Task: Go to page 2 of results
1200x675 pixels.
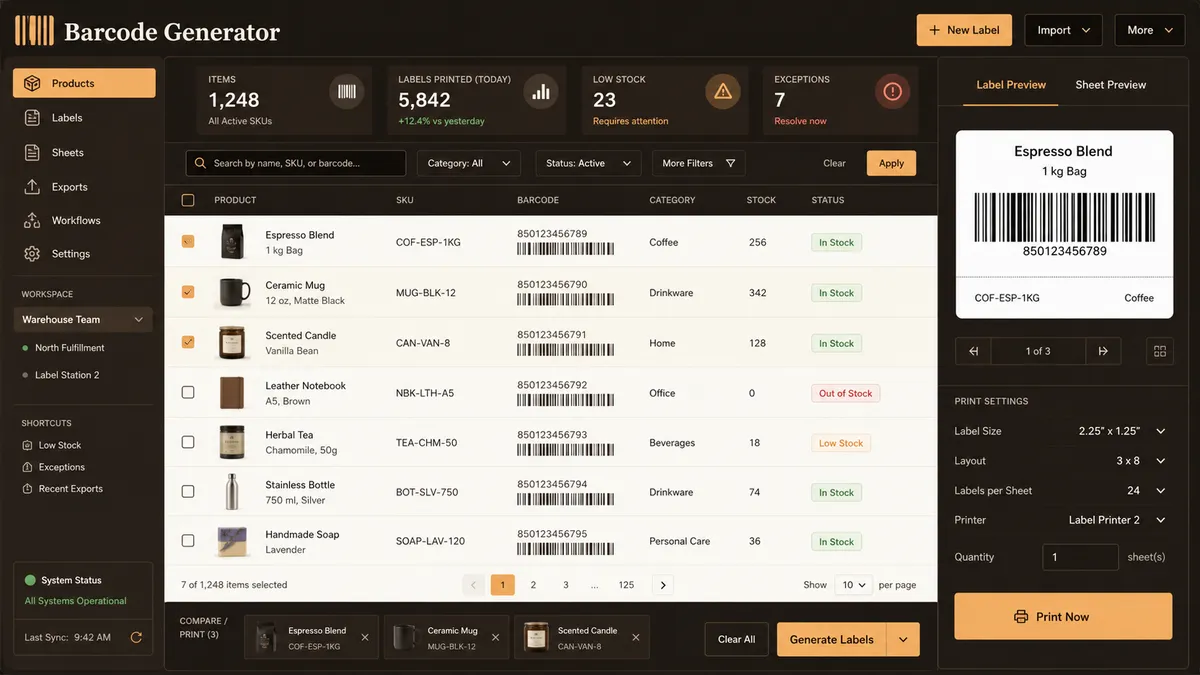Action: (533, 585)
